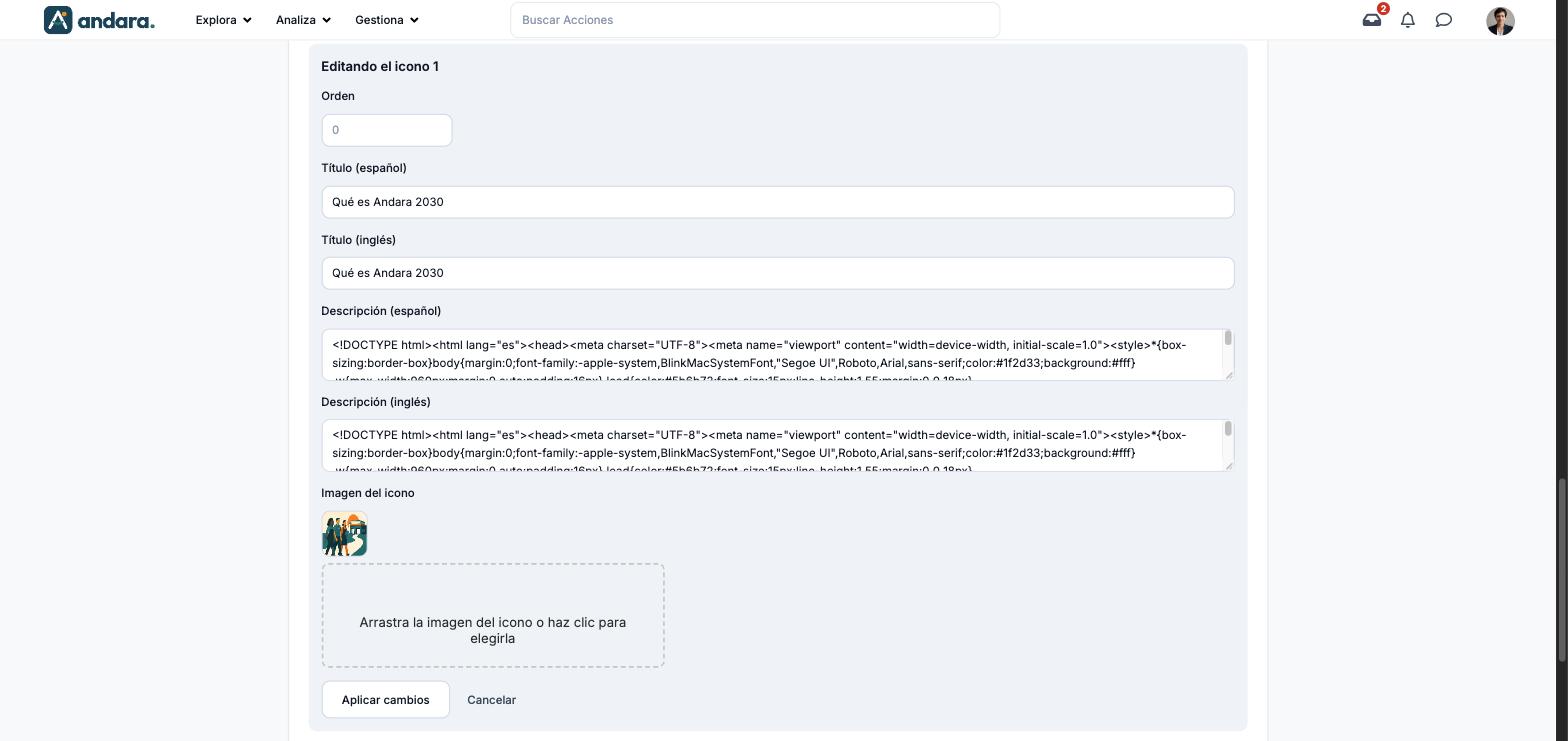
Task: Click the Descripción (inglés) textarea scrollbar
Action: click(1228, 428)
